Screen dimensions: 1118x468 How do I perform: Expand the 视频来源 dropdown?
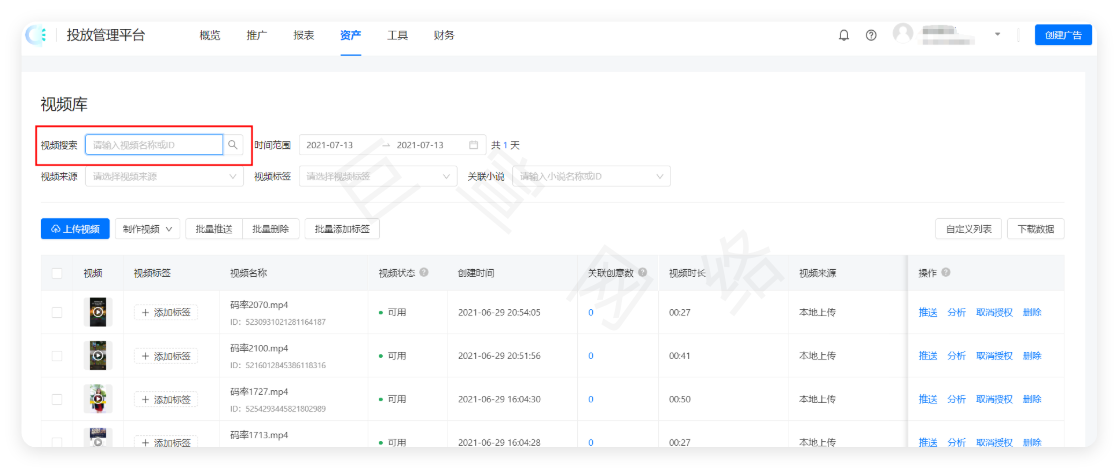pyautogui.click(x=164, y=176)
